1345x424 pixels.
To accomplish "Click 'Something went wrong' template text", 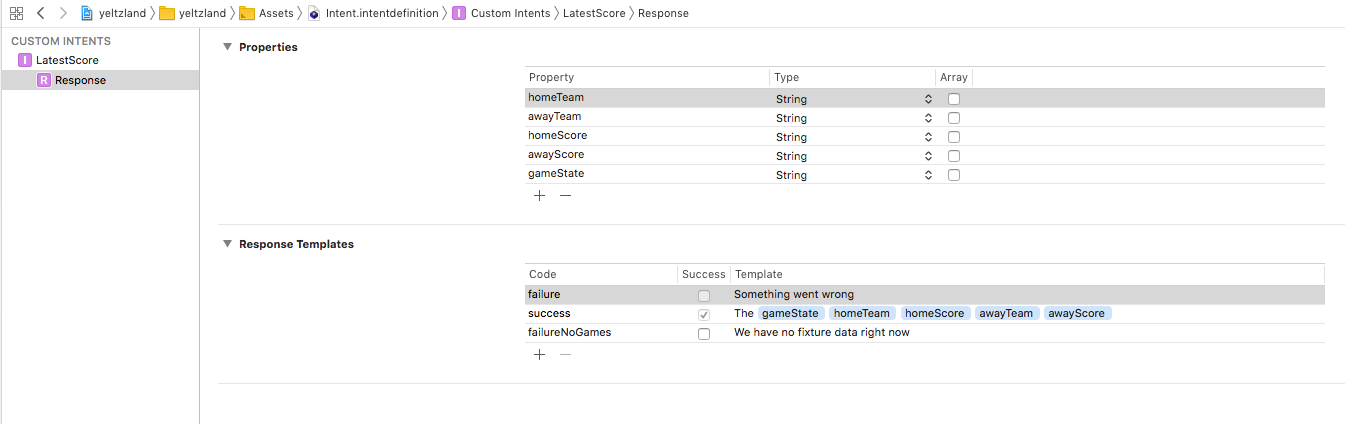I will click(x=794, y=295).
